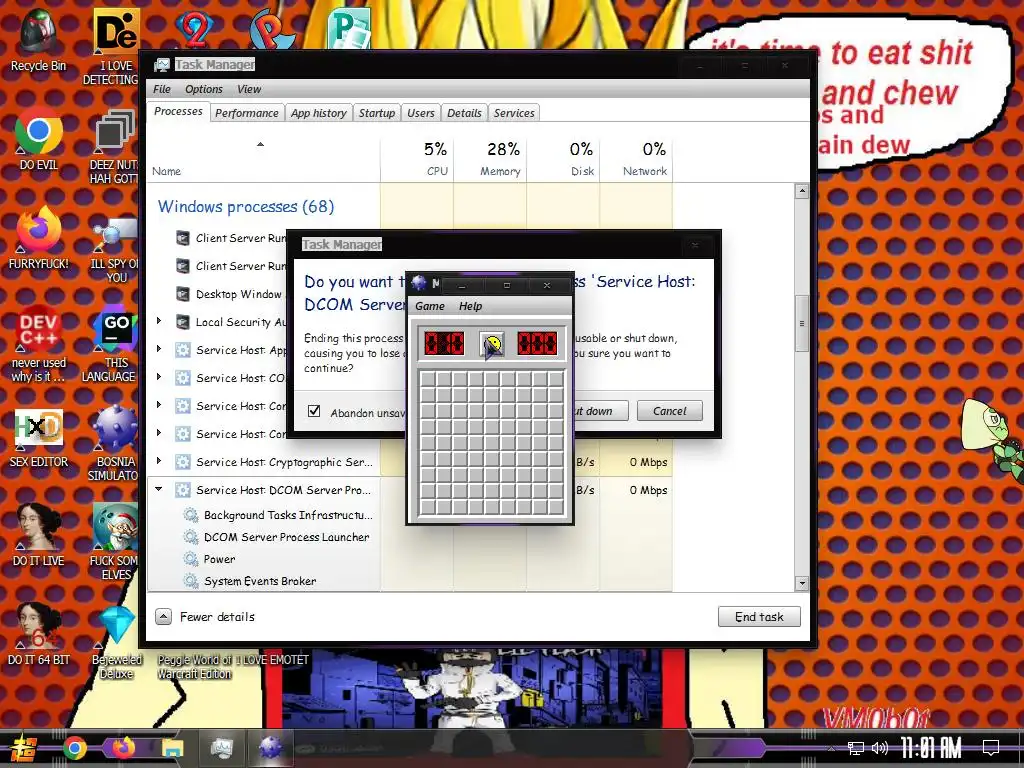Open the FURRYFUCK Firefox shortcut
Image resolution: width=1024 pixels, height=768 pixels.
(38, 239)
